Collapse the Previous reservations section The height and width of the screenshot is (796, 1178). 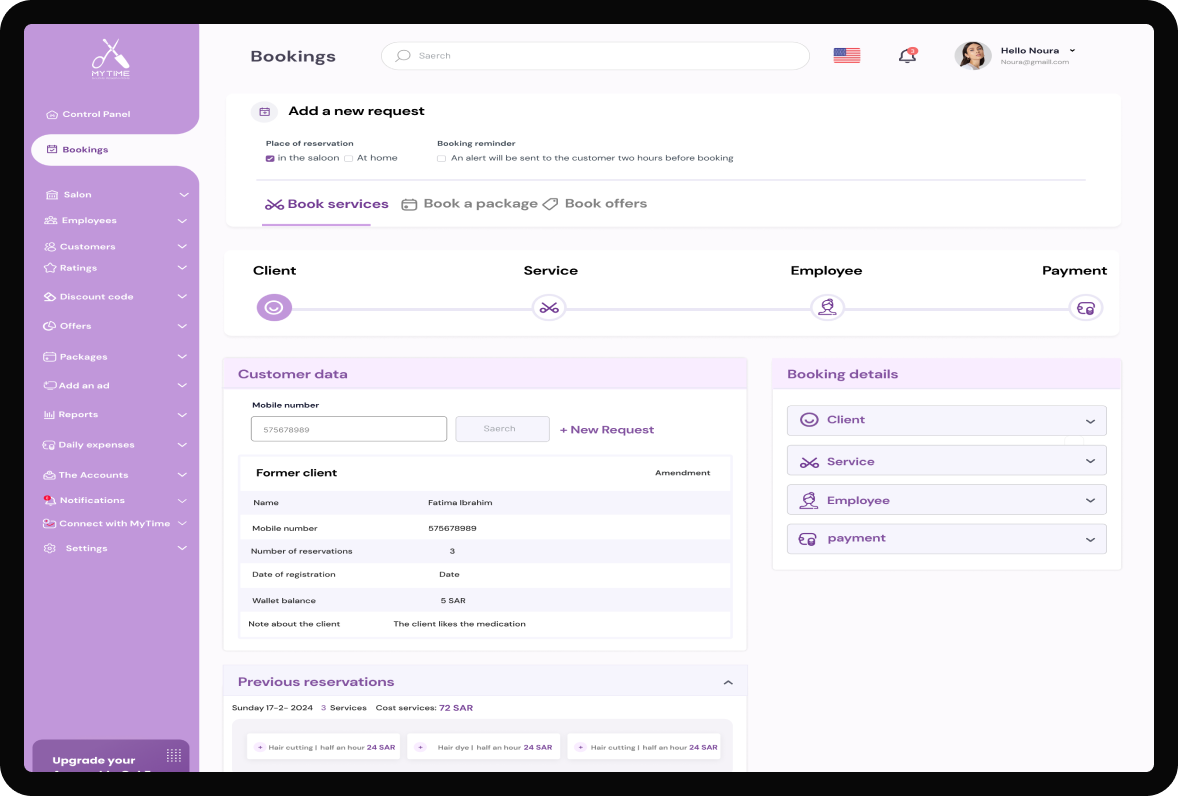728,683
